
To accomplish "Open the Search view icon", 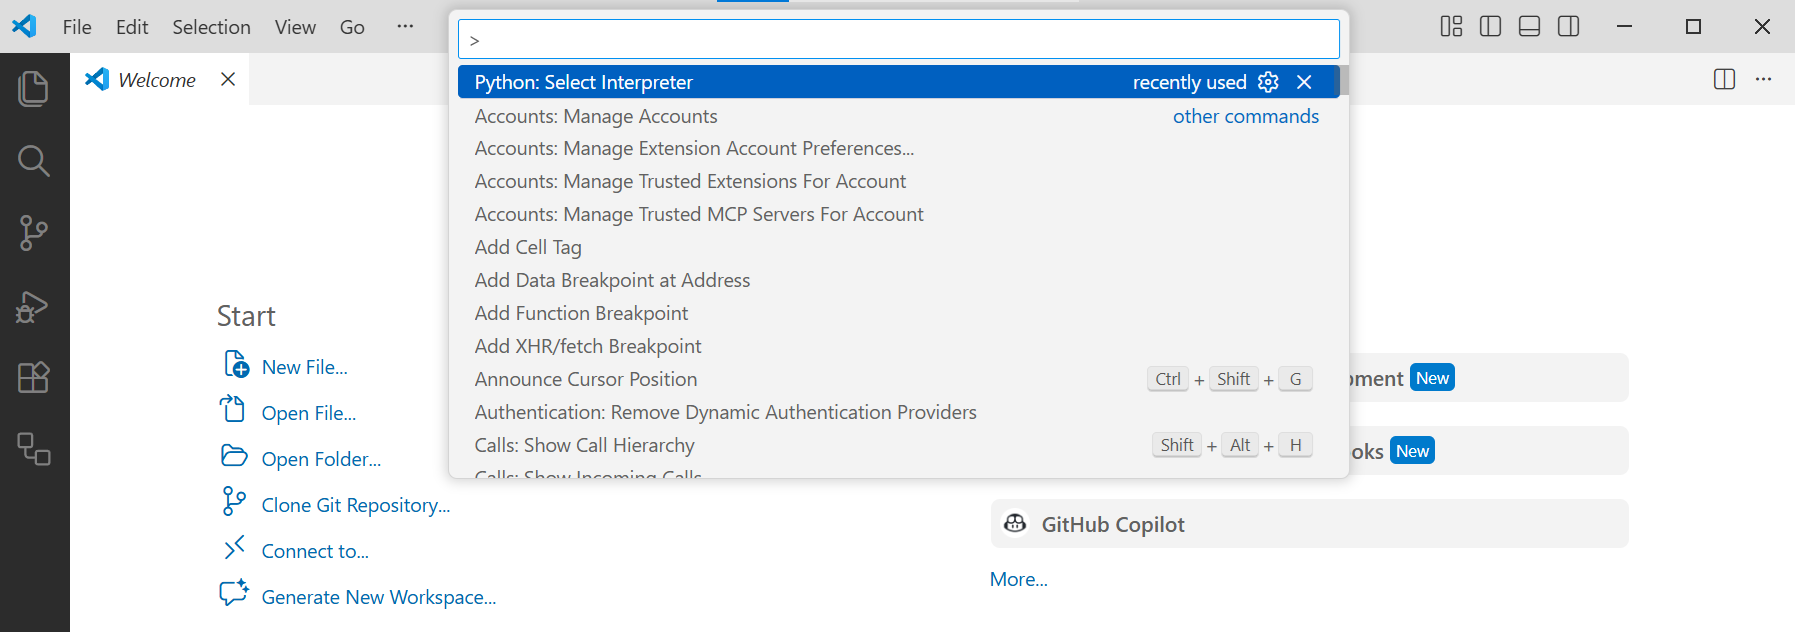I will point(34,161).
